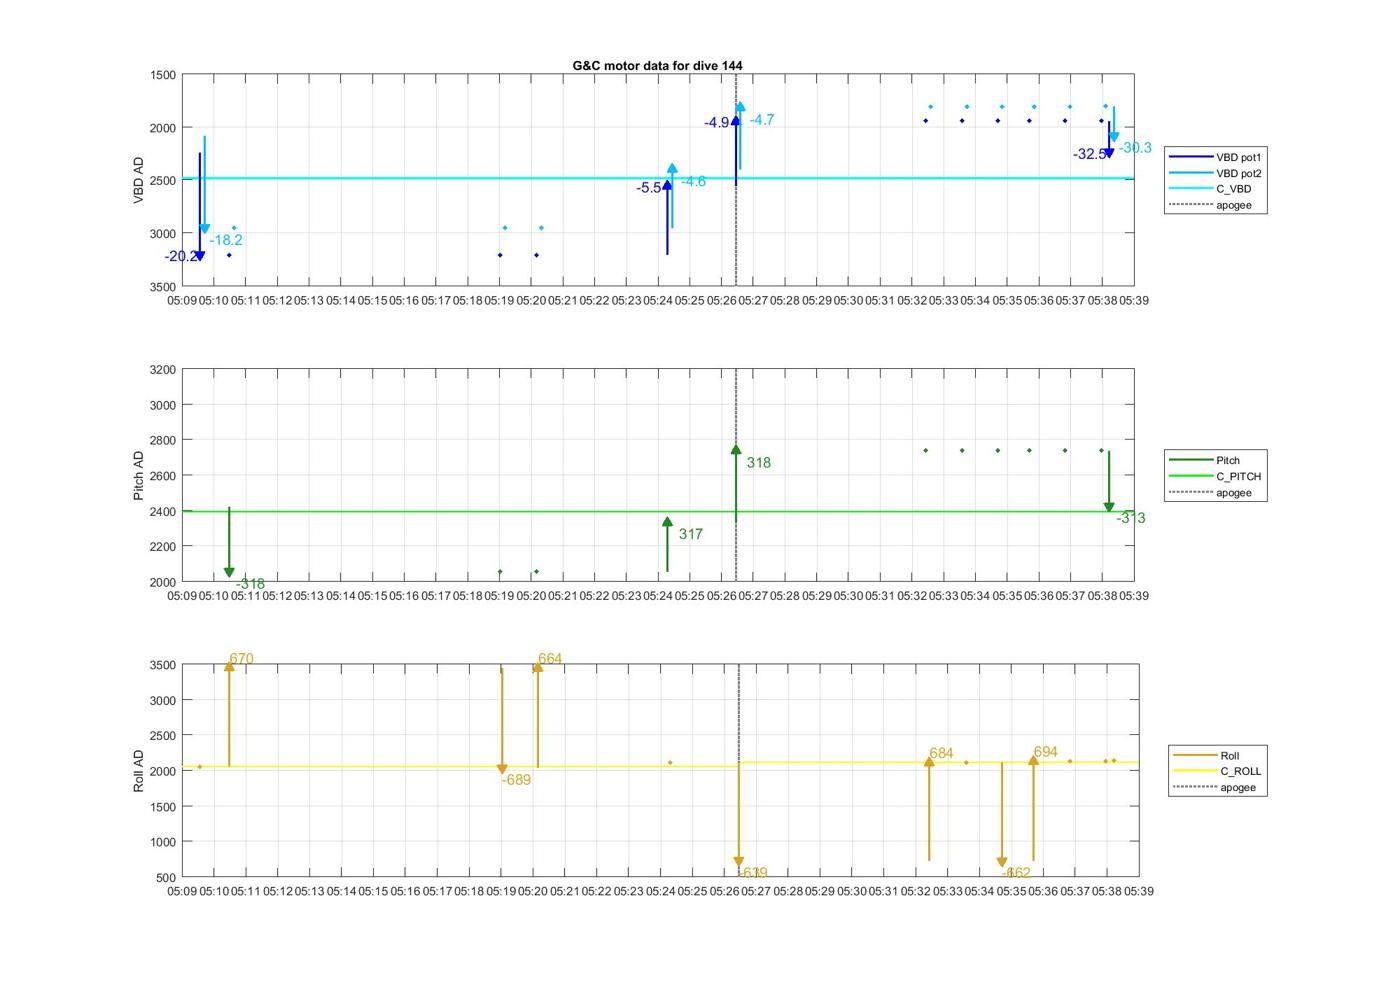Click the "Roll AD" y-axis label

139,771
